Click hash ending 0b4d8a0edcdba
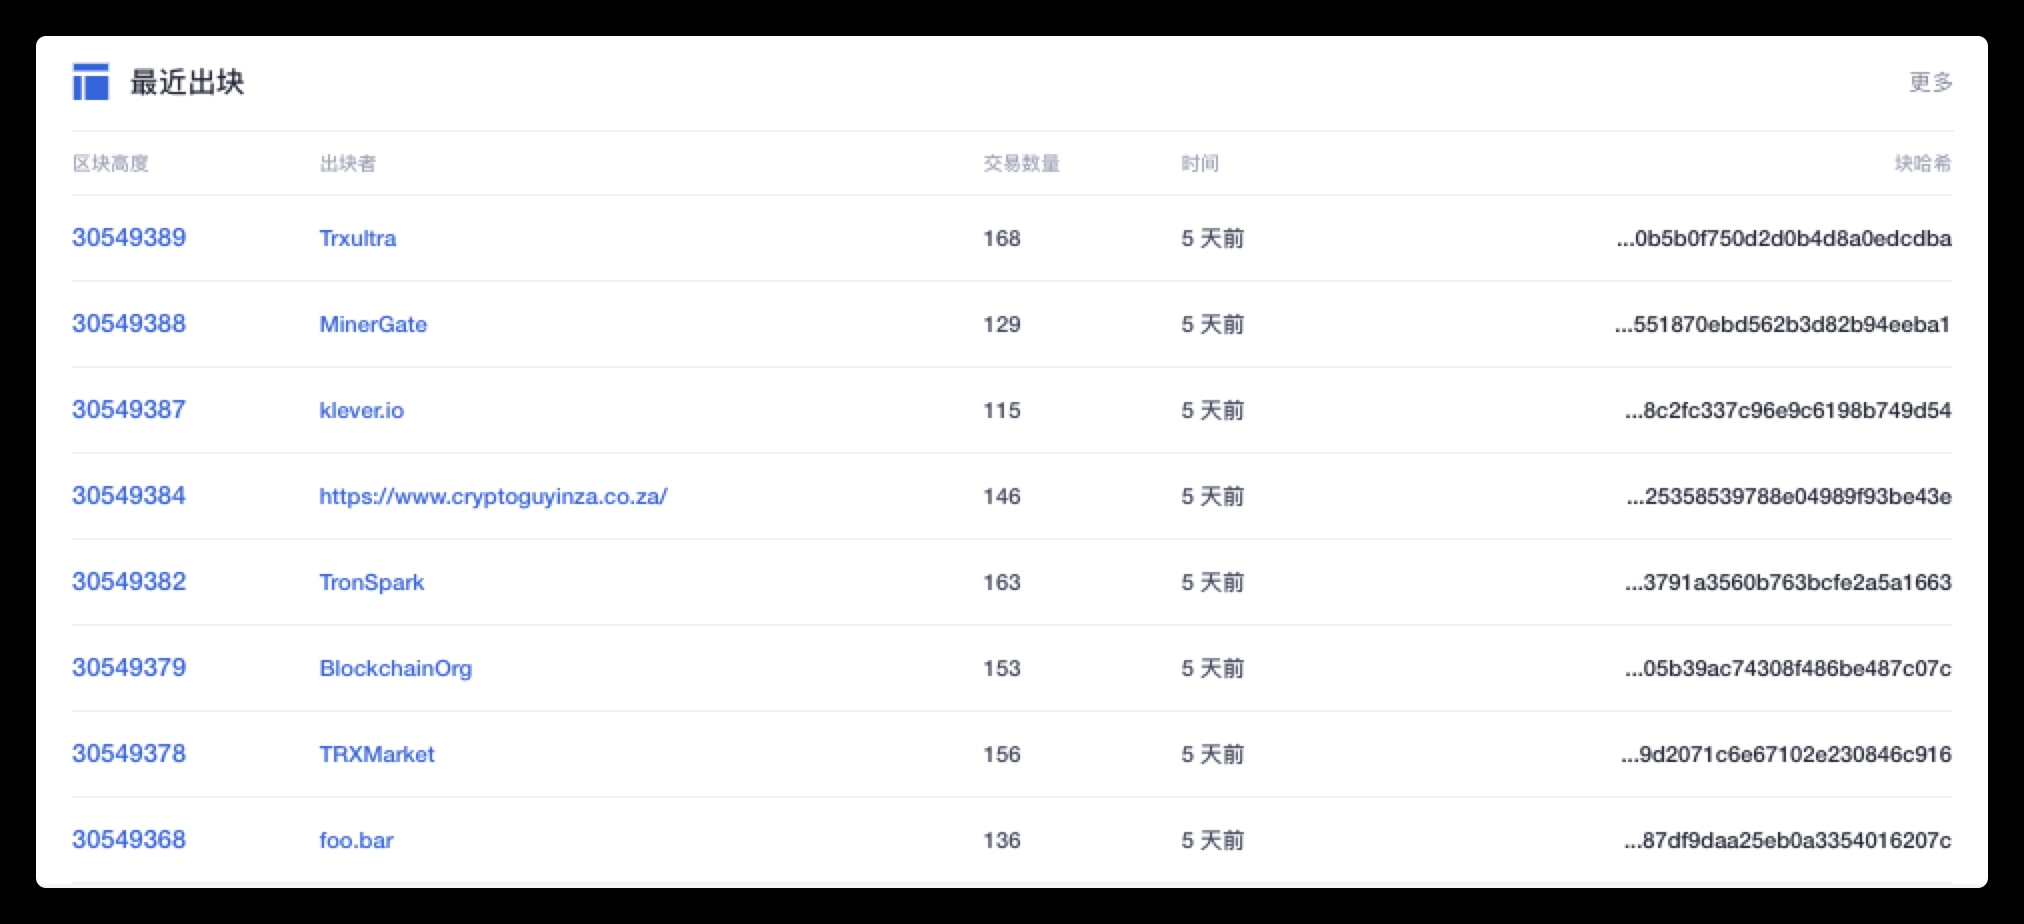Screen dimensions: 2024x924 pos(1784,238)
